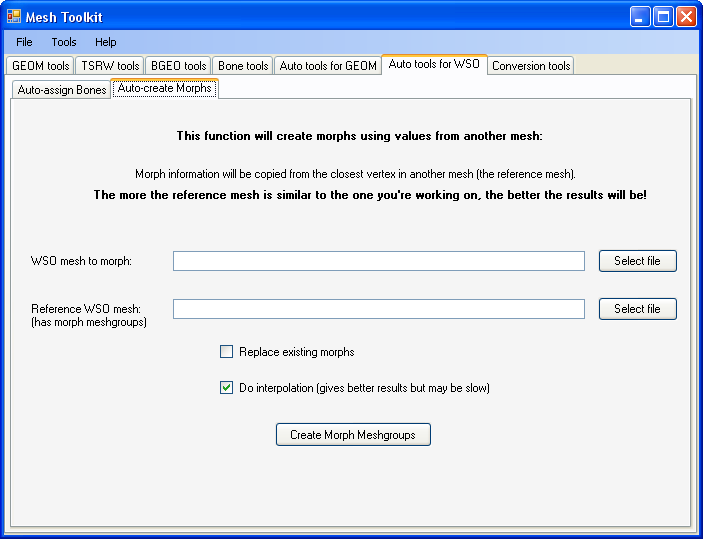Uncheck the Do interpolation checkbox
Image resolution: width=703 pixels, height=539 pixels.
click(226, 387)
